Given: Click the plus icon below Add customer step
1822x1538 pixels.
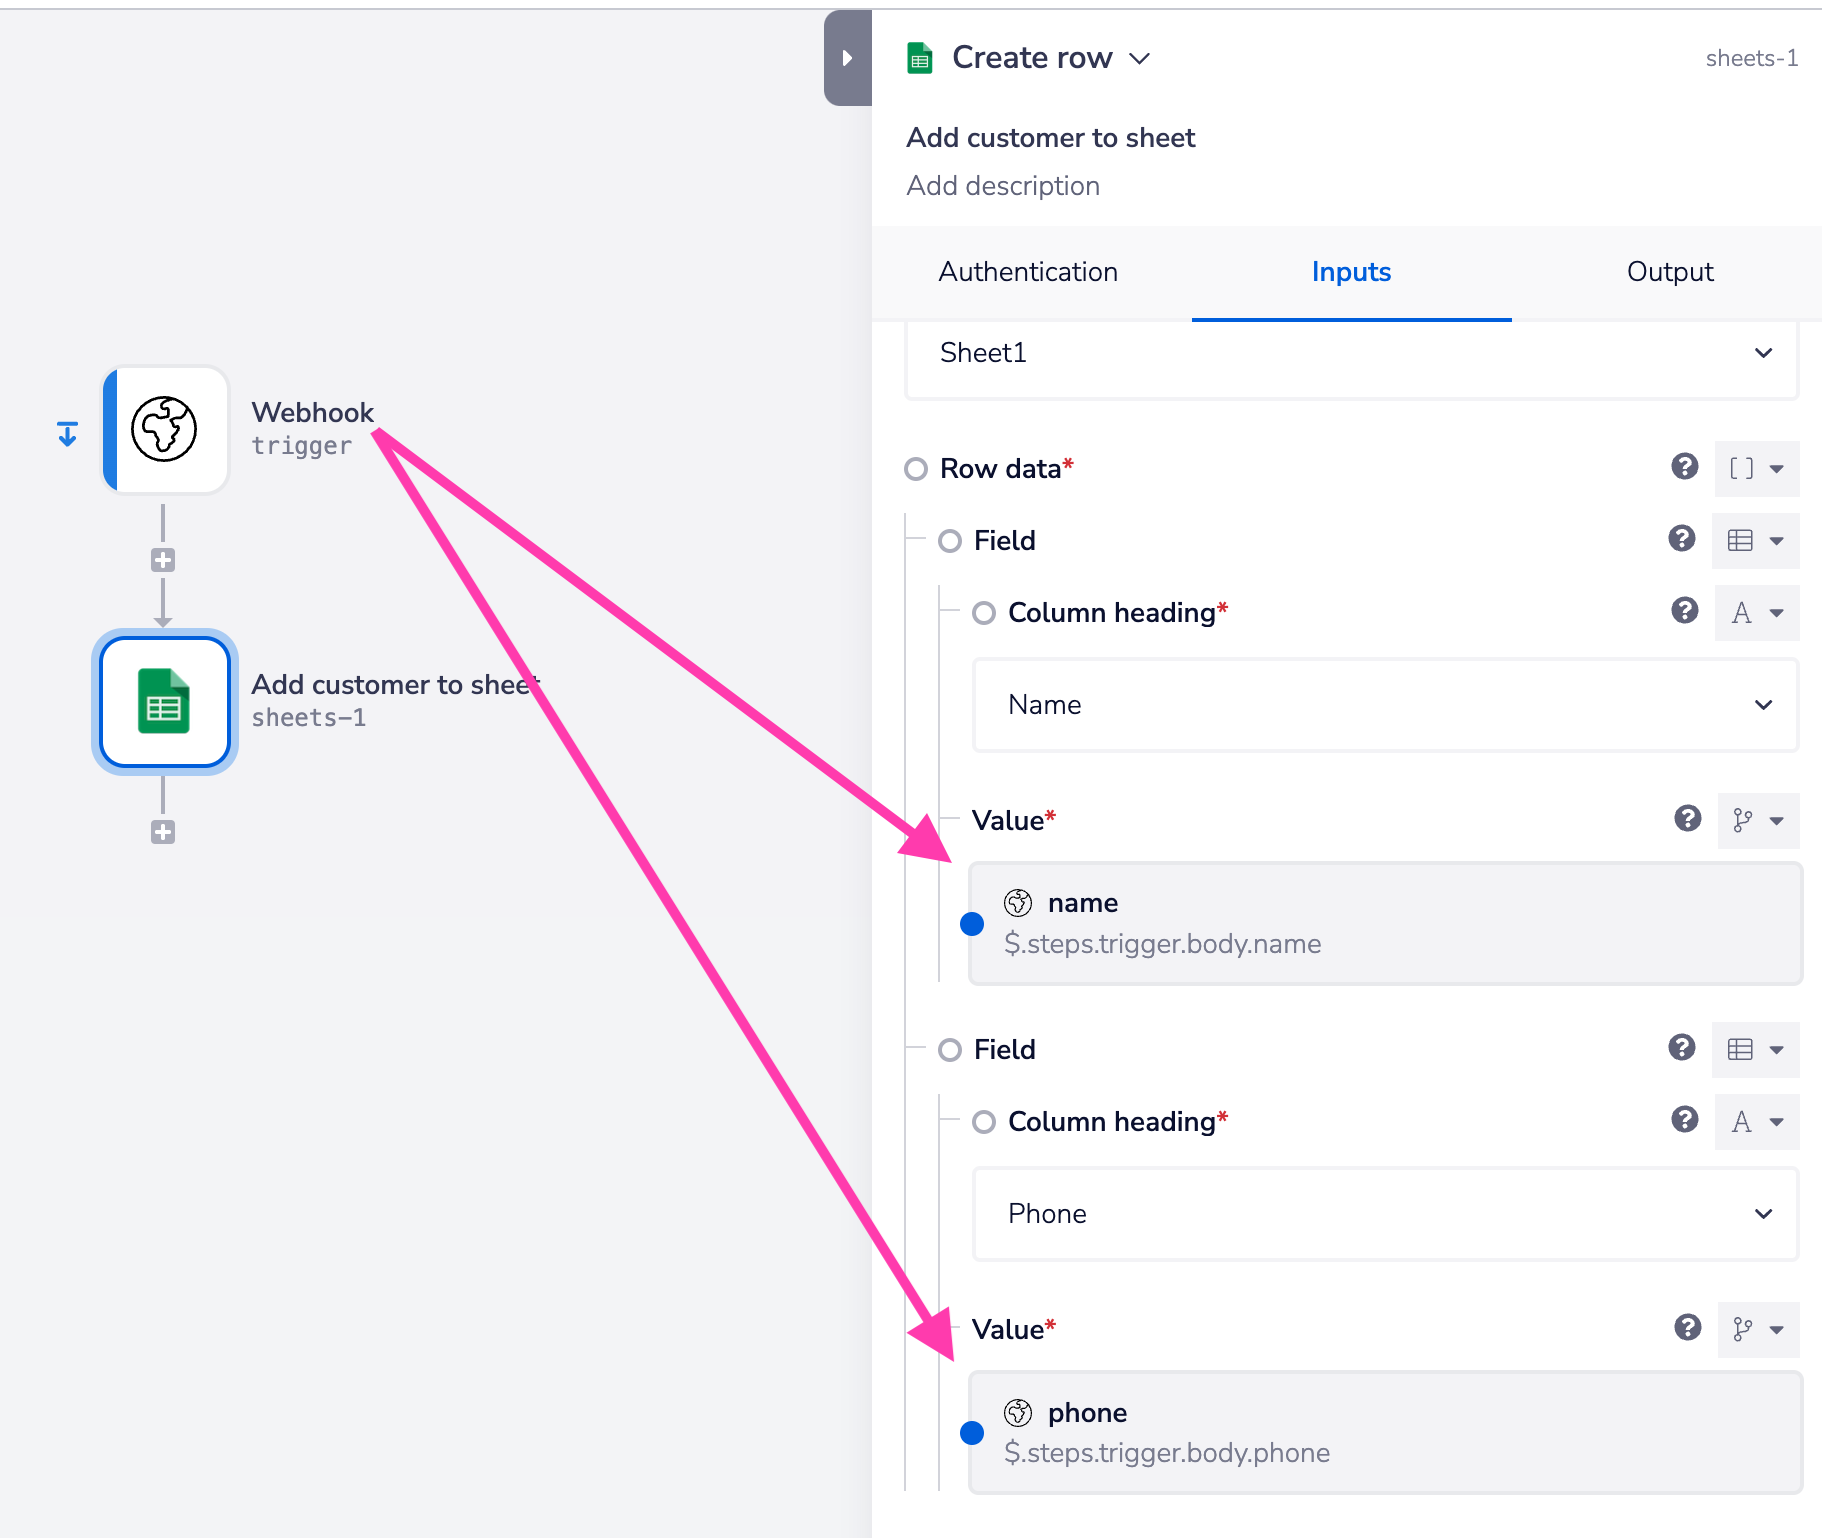Looking at the screenshot, I should pos(163,832).
